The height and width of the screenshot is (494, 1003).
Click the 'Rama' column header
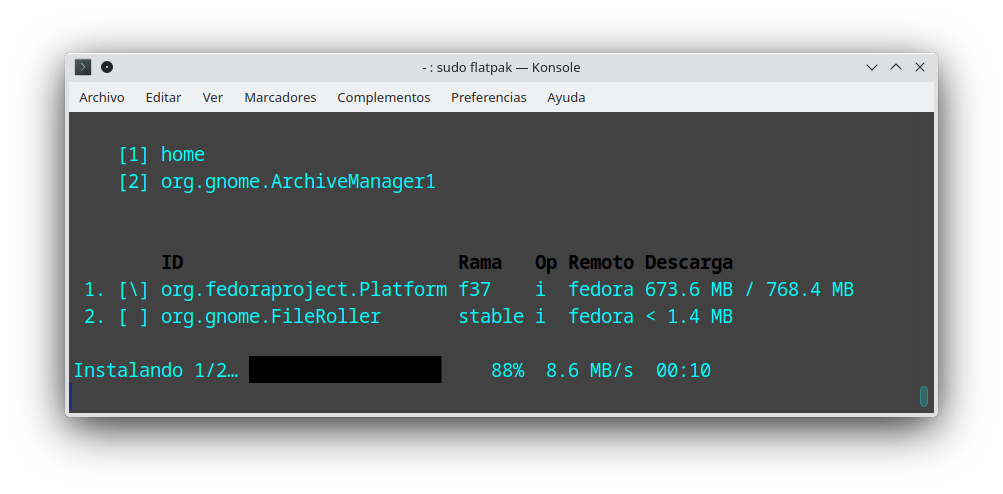[480, 262]
